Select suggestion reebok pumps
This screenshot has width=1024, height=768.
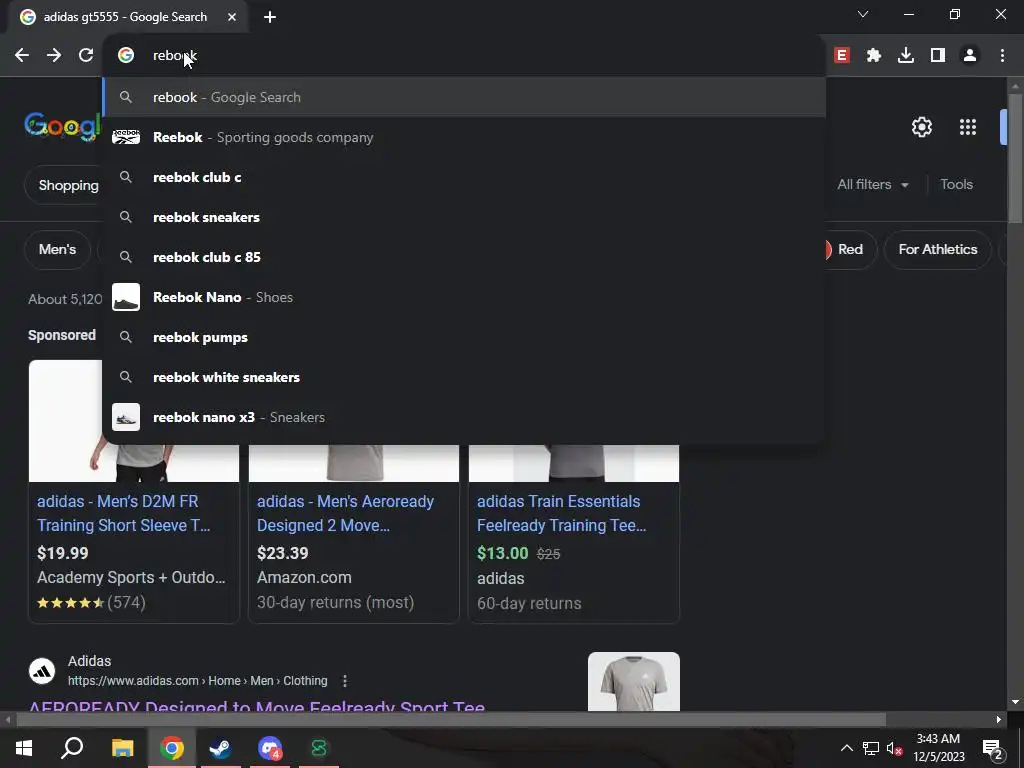pos(464,337)
